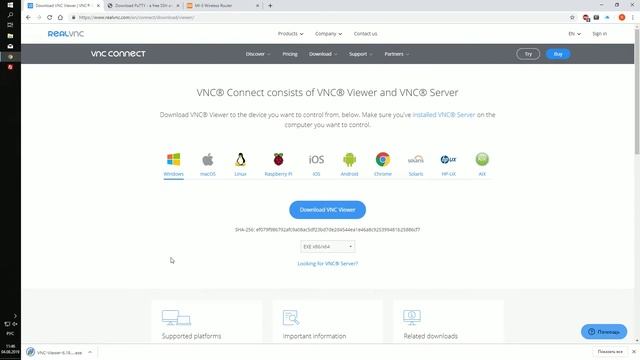The height and width of the screenshot is (360, 640).
Task: Open the Related downloads card icon
Action: [x=412, y=317]
